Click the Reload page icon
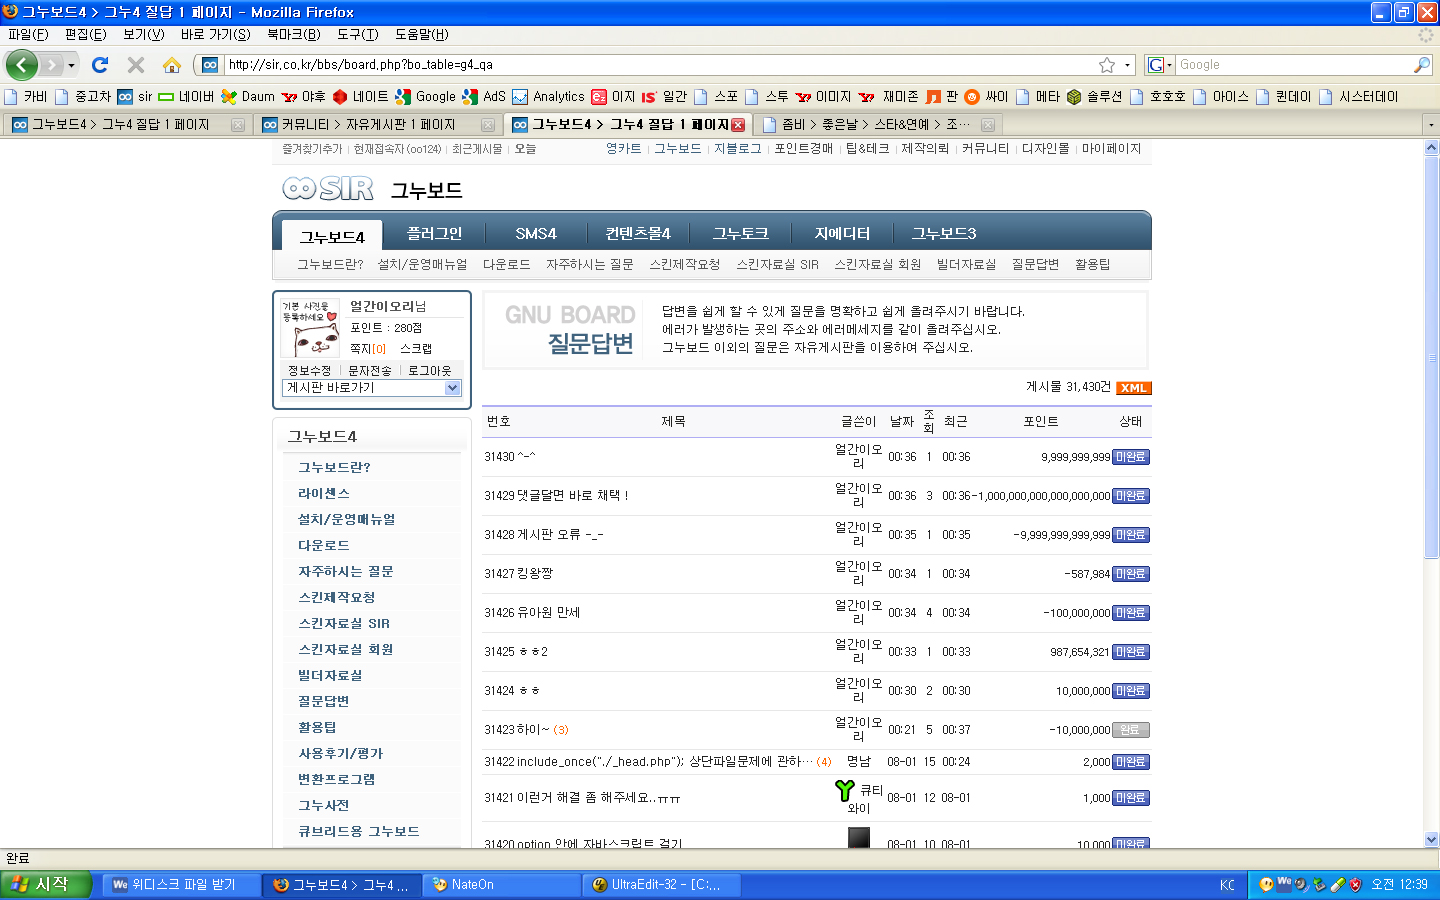 [100, 65]
